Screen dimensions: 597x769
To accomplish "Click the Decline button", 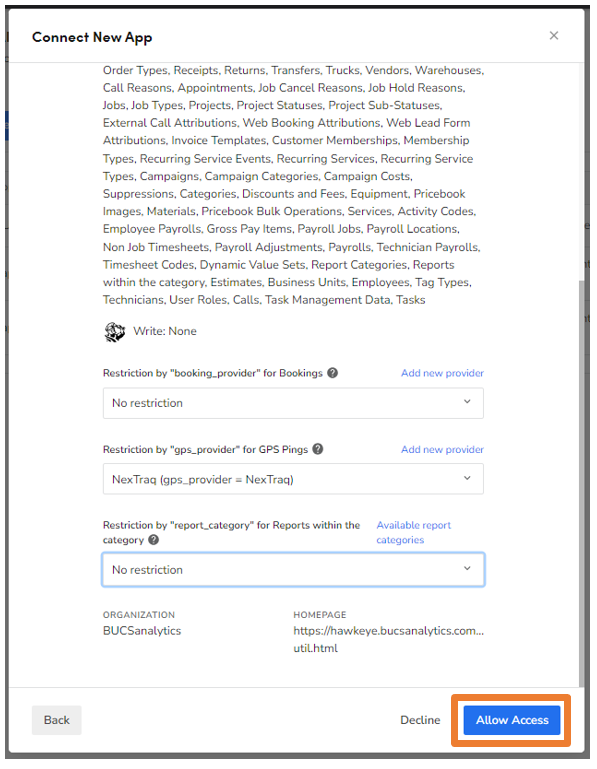I will tap(420, 720).
